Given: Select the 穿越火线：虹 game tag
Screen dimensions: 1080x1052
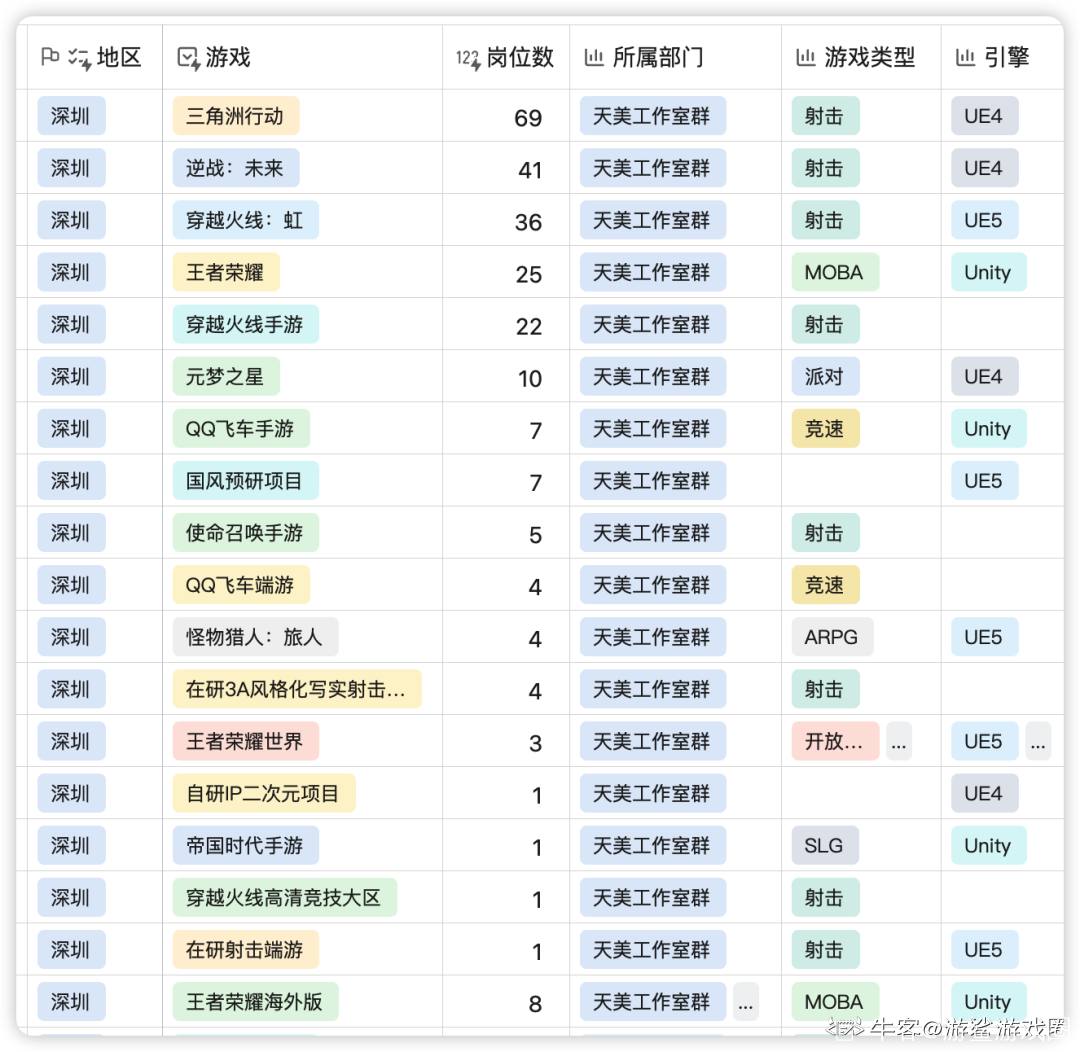Looking at the screenshot, I should (245, 220).
